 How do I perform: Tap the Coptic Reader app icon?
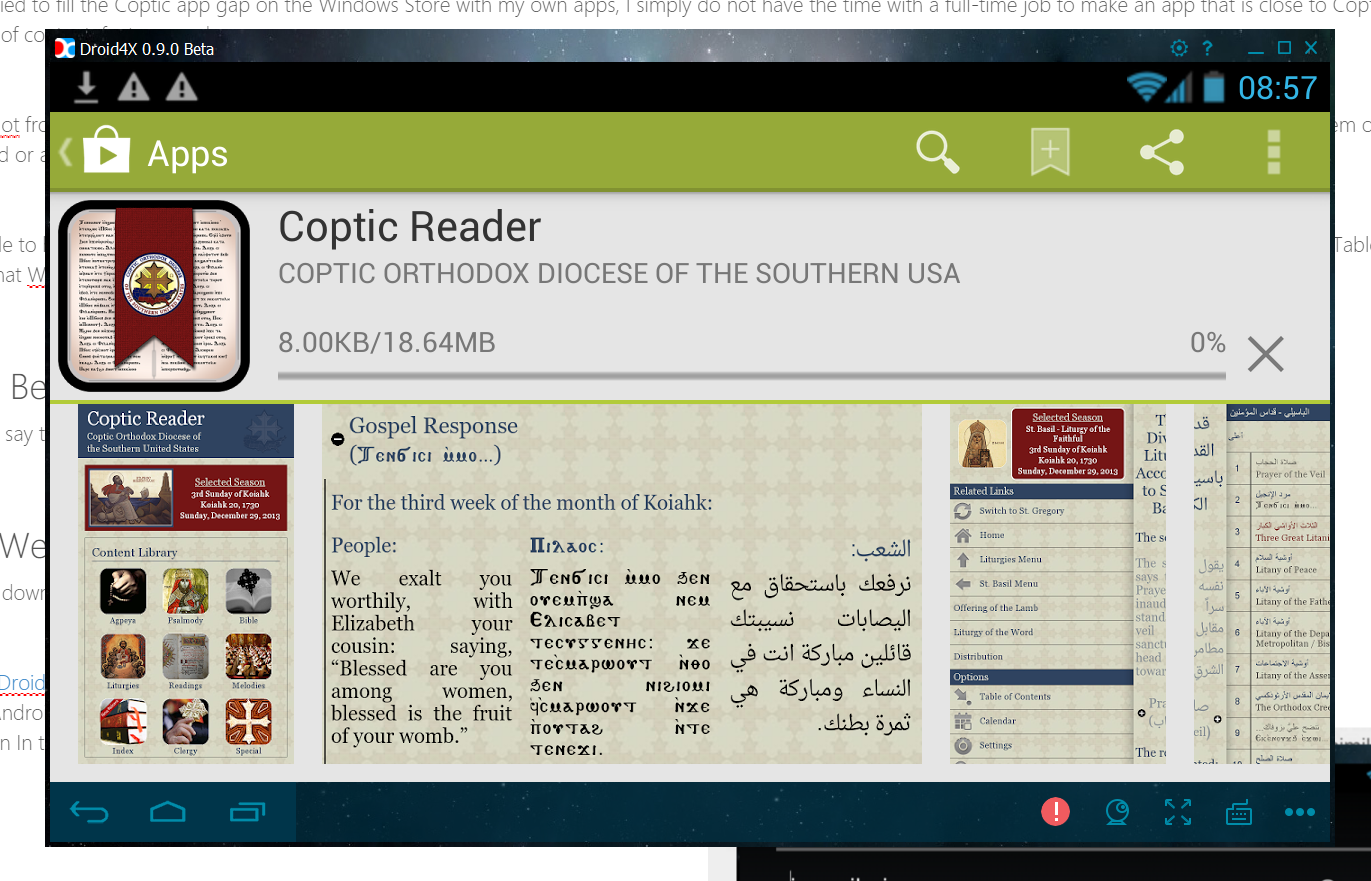pyautogui.click(x=153, y=295)
